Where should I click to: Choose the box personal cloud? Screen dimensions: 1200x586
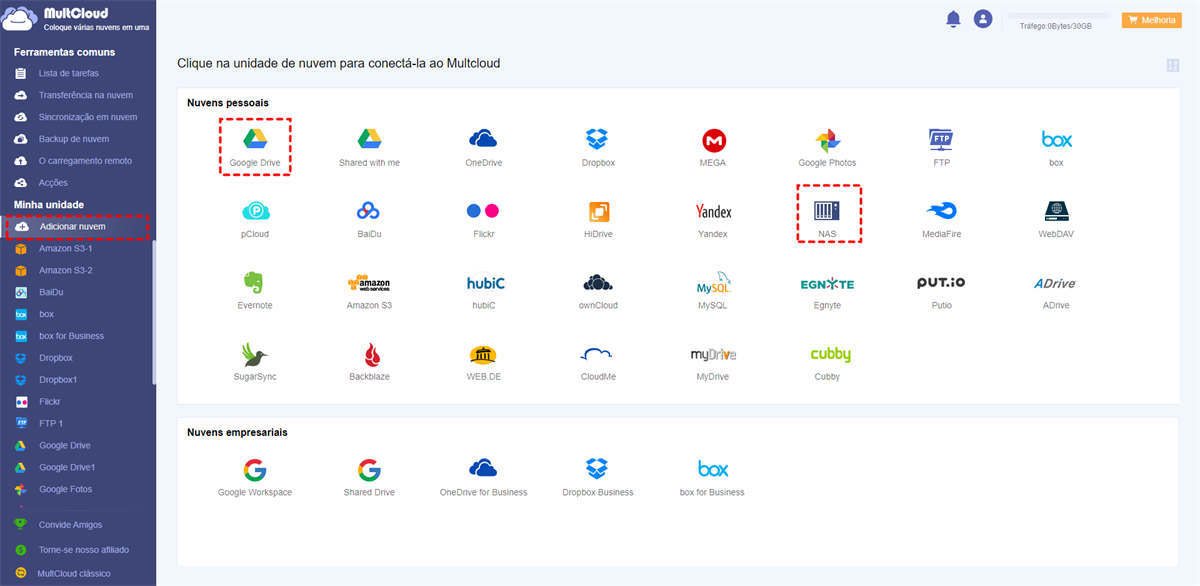tap(1056, 139)
